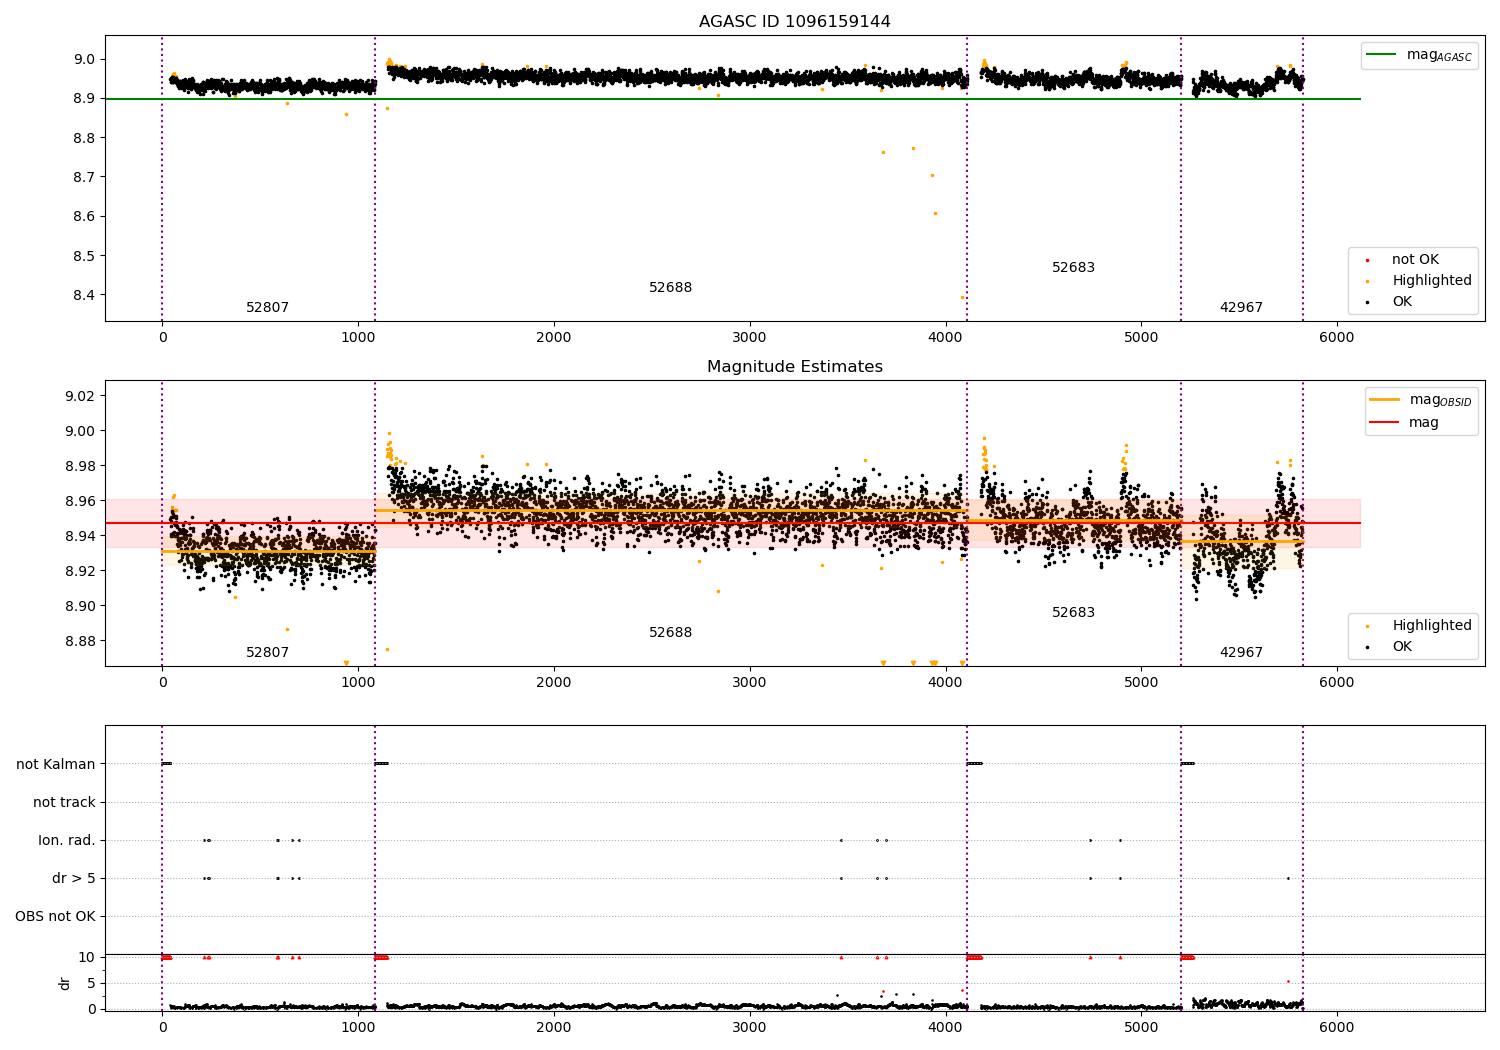Image resolution: width=1500 pixels, height=1050 pixels.
Task: Select 52688 label in Magnitude Estimates plot
Action: (x=670, y=632)
